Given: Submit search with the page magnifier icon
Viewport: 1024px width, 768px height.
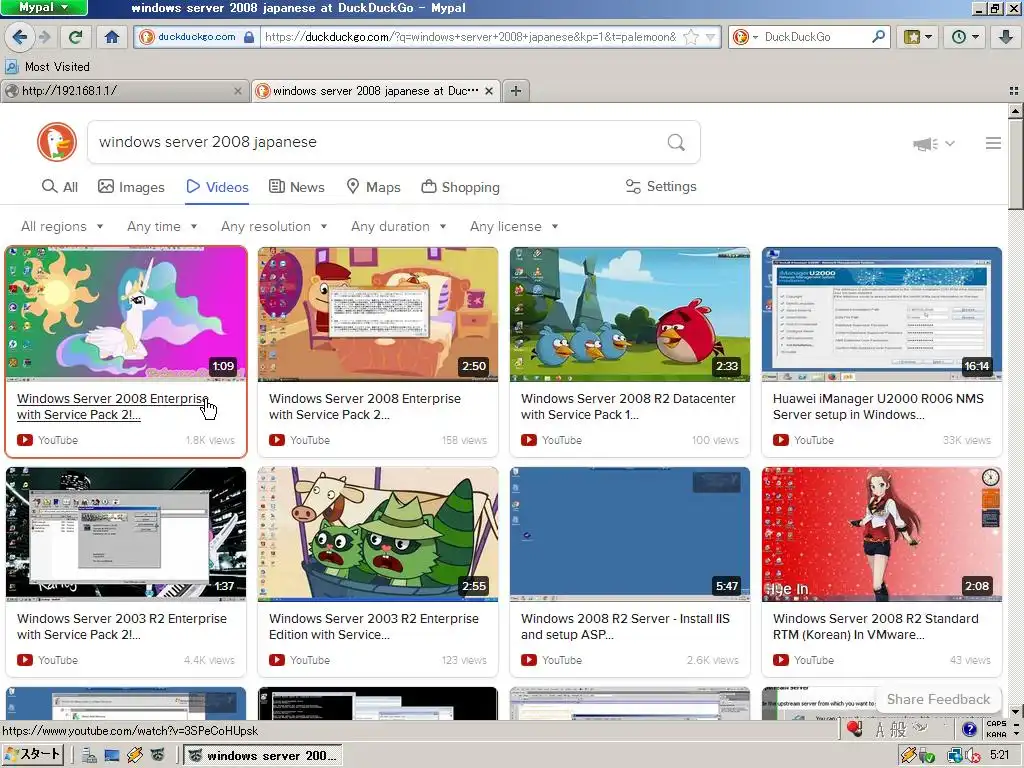Looking at the screenshot, I should click(x=676, y=142).
